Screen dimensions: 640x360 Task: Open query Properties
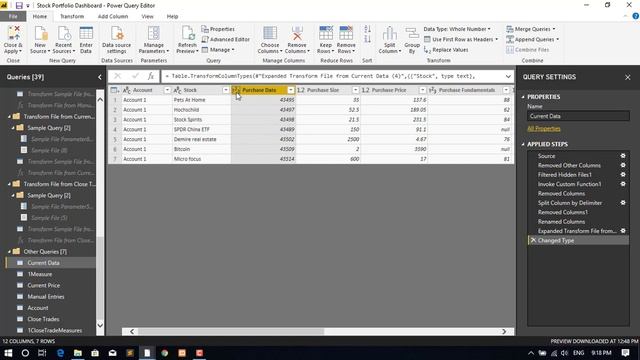pos(218,29)
